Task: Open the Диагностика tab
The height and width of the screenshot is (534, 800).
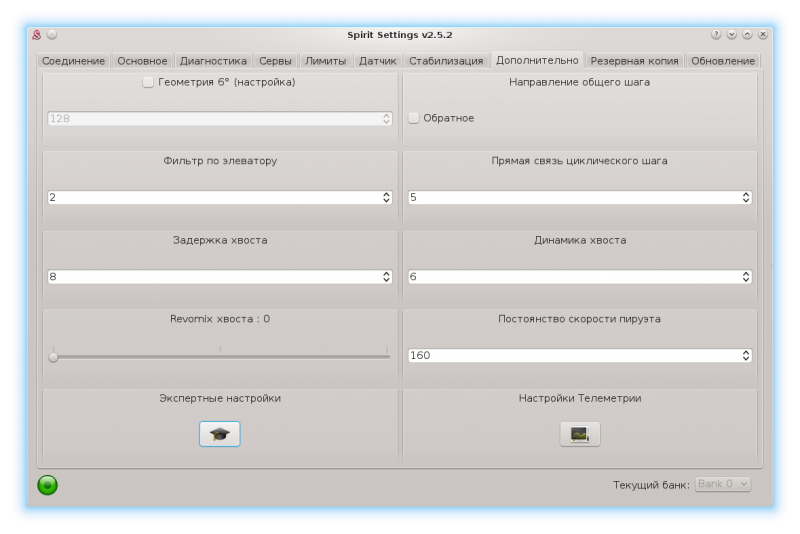Action: pyautogui.click(x=213, y=61)
